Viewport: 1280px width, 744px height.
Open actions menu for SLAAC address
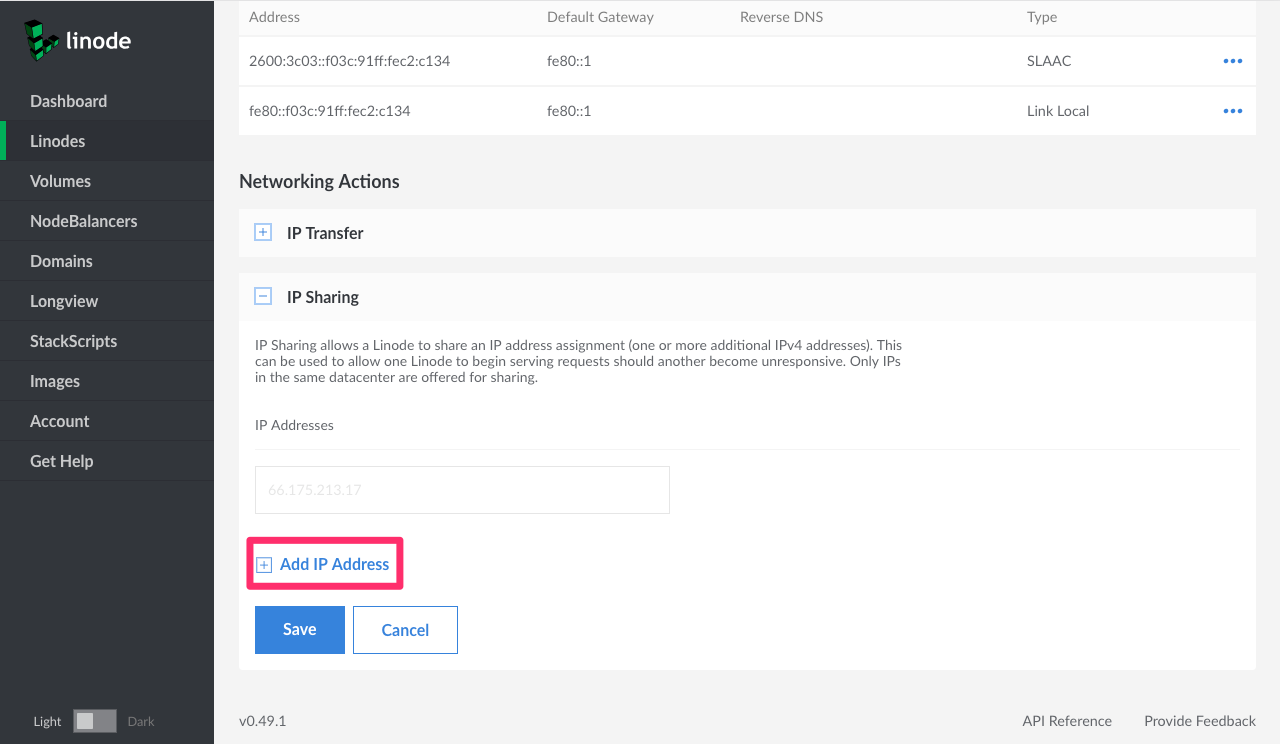point(1232,61)
